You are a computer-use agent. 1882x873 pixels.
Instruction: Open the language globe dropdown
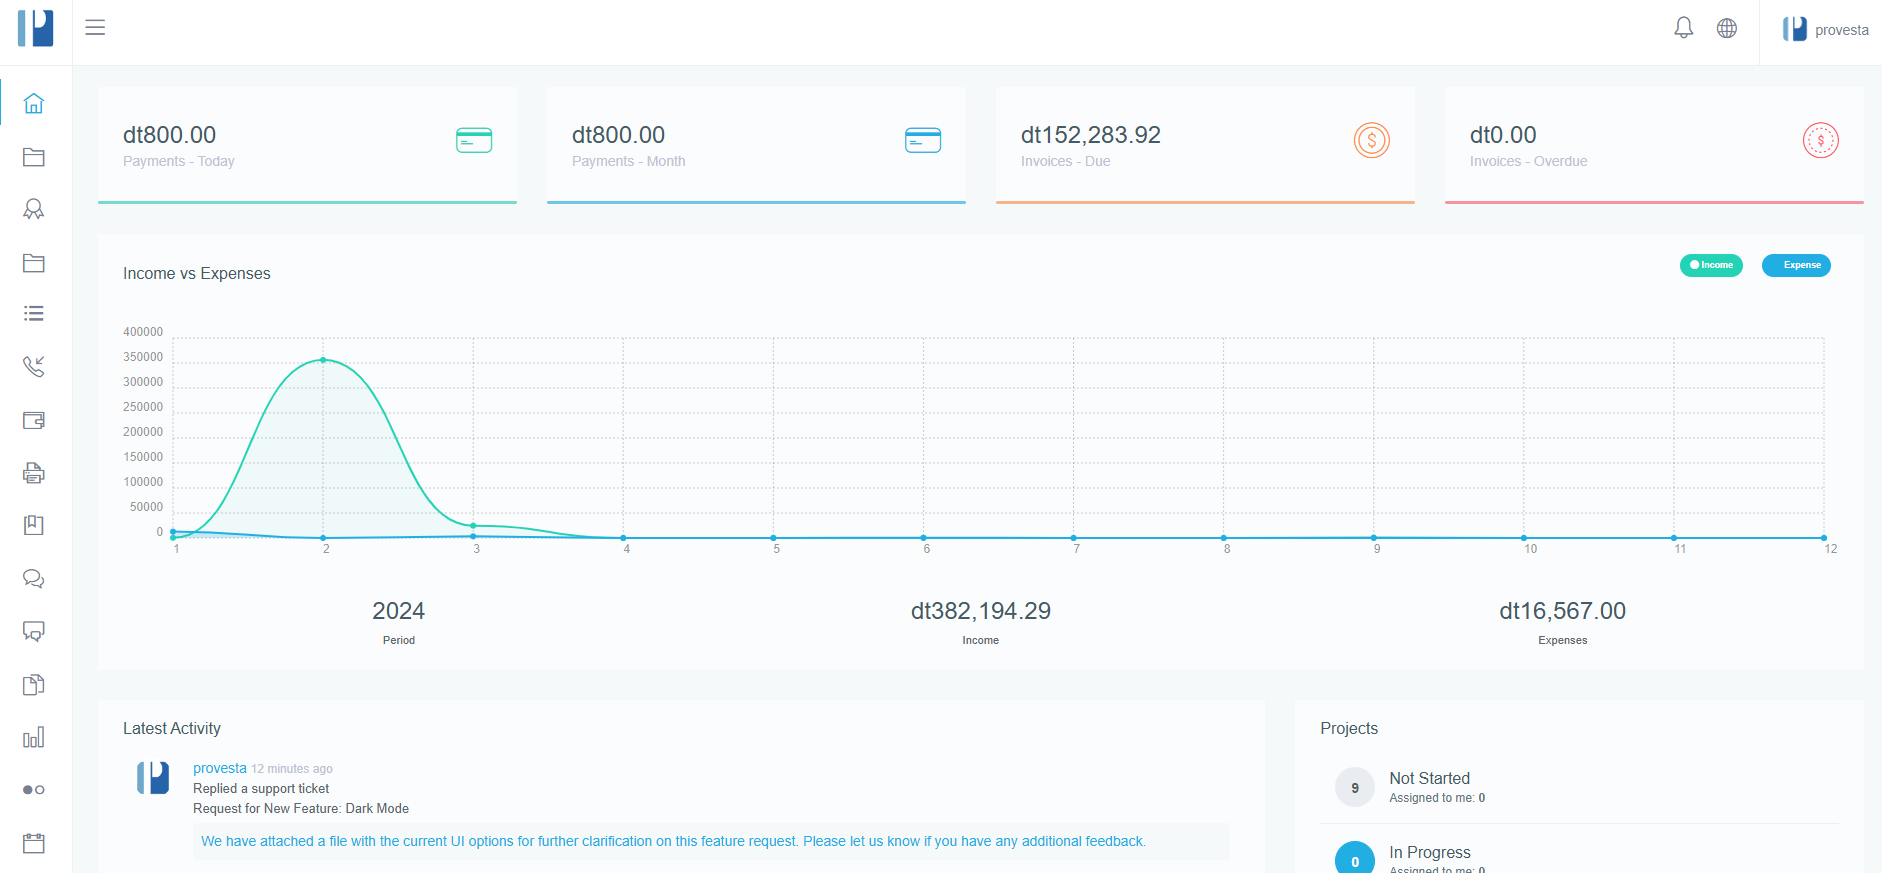click(1727, 28)
